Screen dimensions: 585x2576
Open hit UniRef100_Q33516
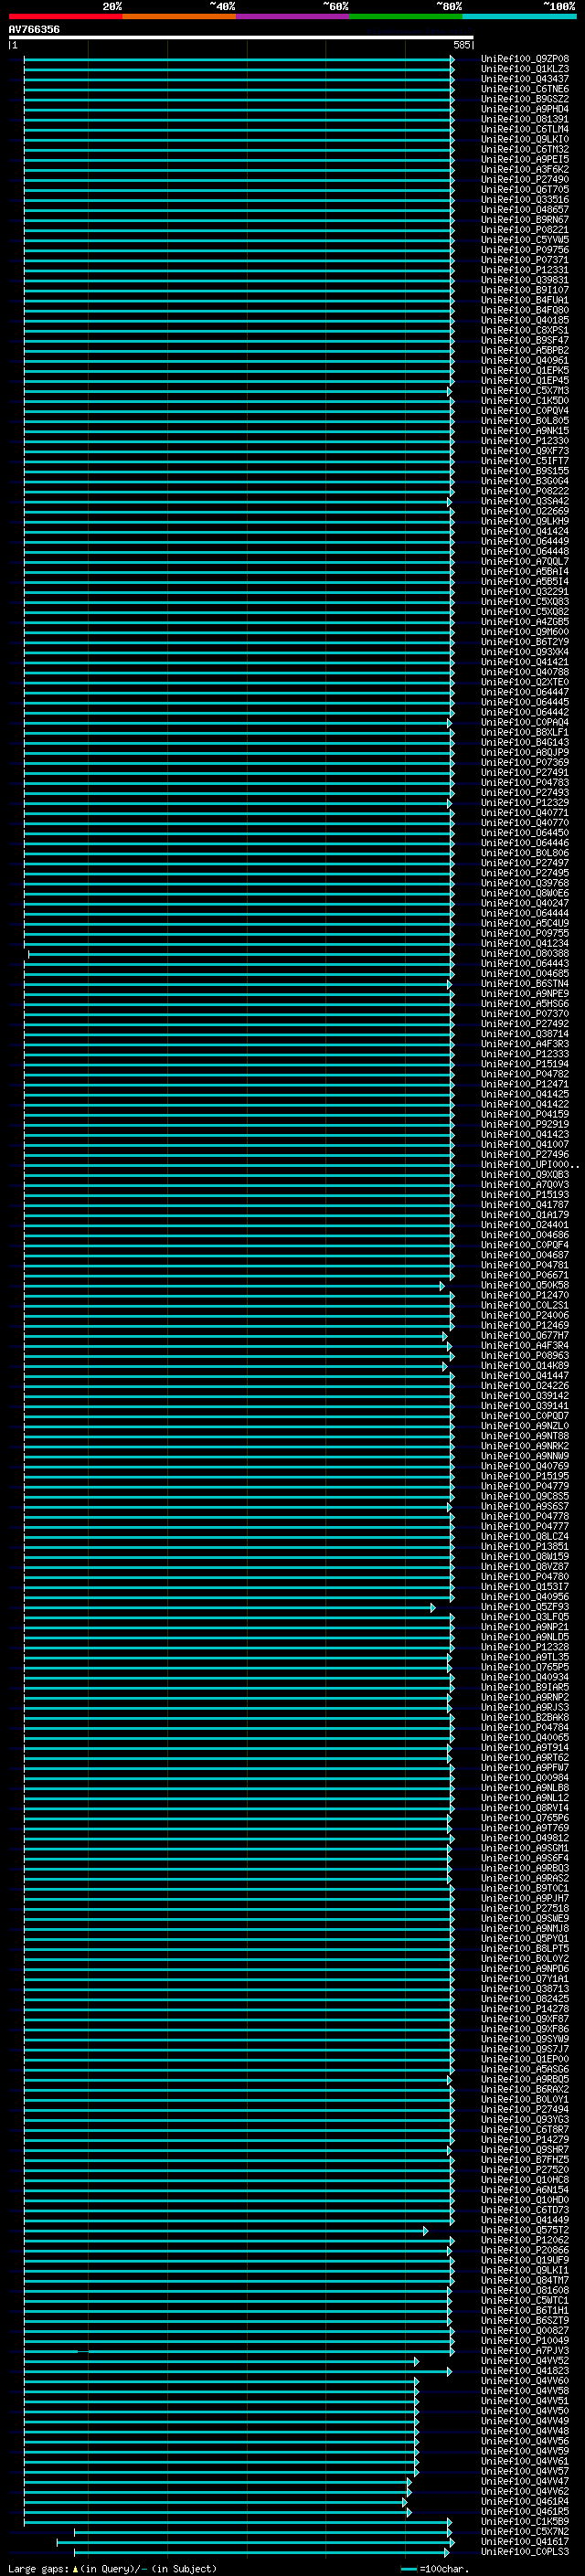525,200
